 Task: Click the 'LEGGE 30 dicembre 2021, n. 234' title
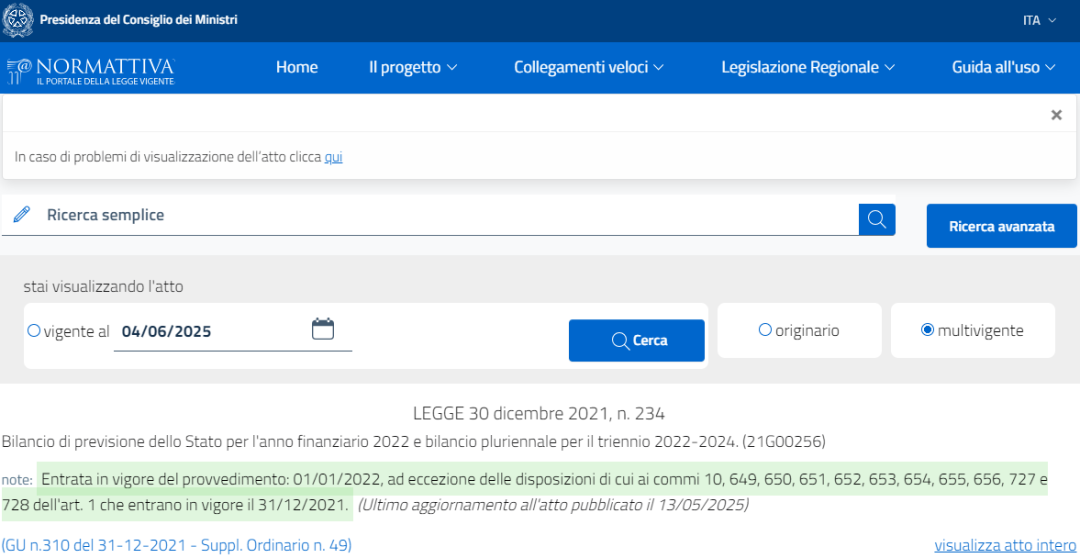(539, 414)
